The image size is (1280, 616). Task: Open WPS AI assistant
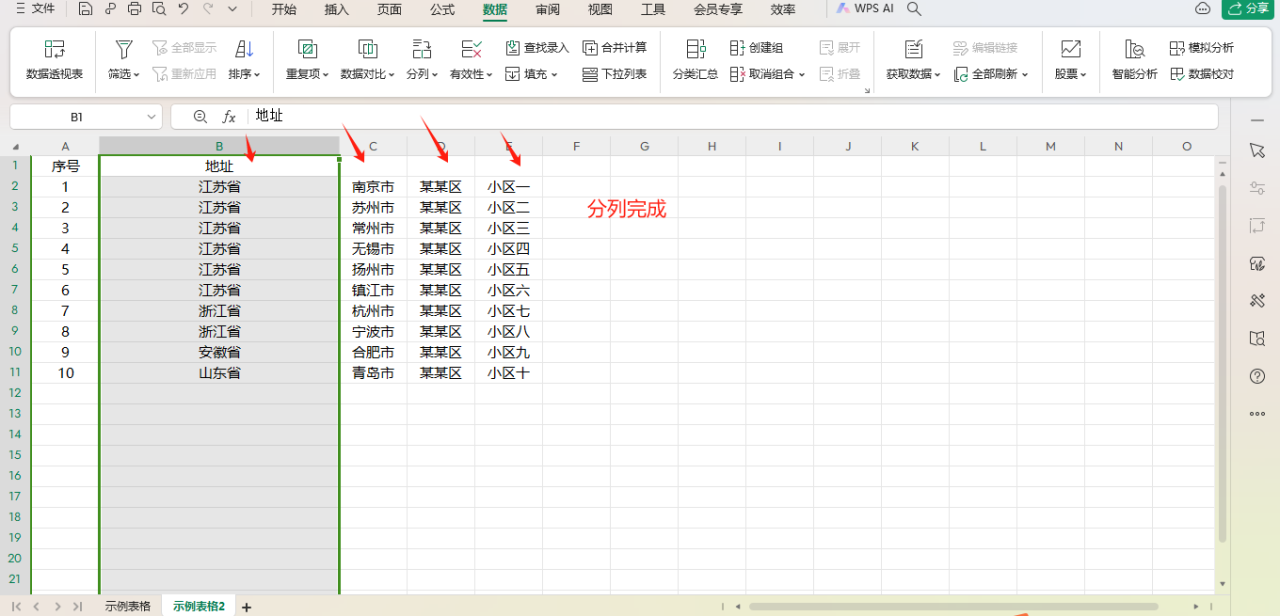[x=865, y=9]
